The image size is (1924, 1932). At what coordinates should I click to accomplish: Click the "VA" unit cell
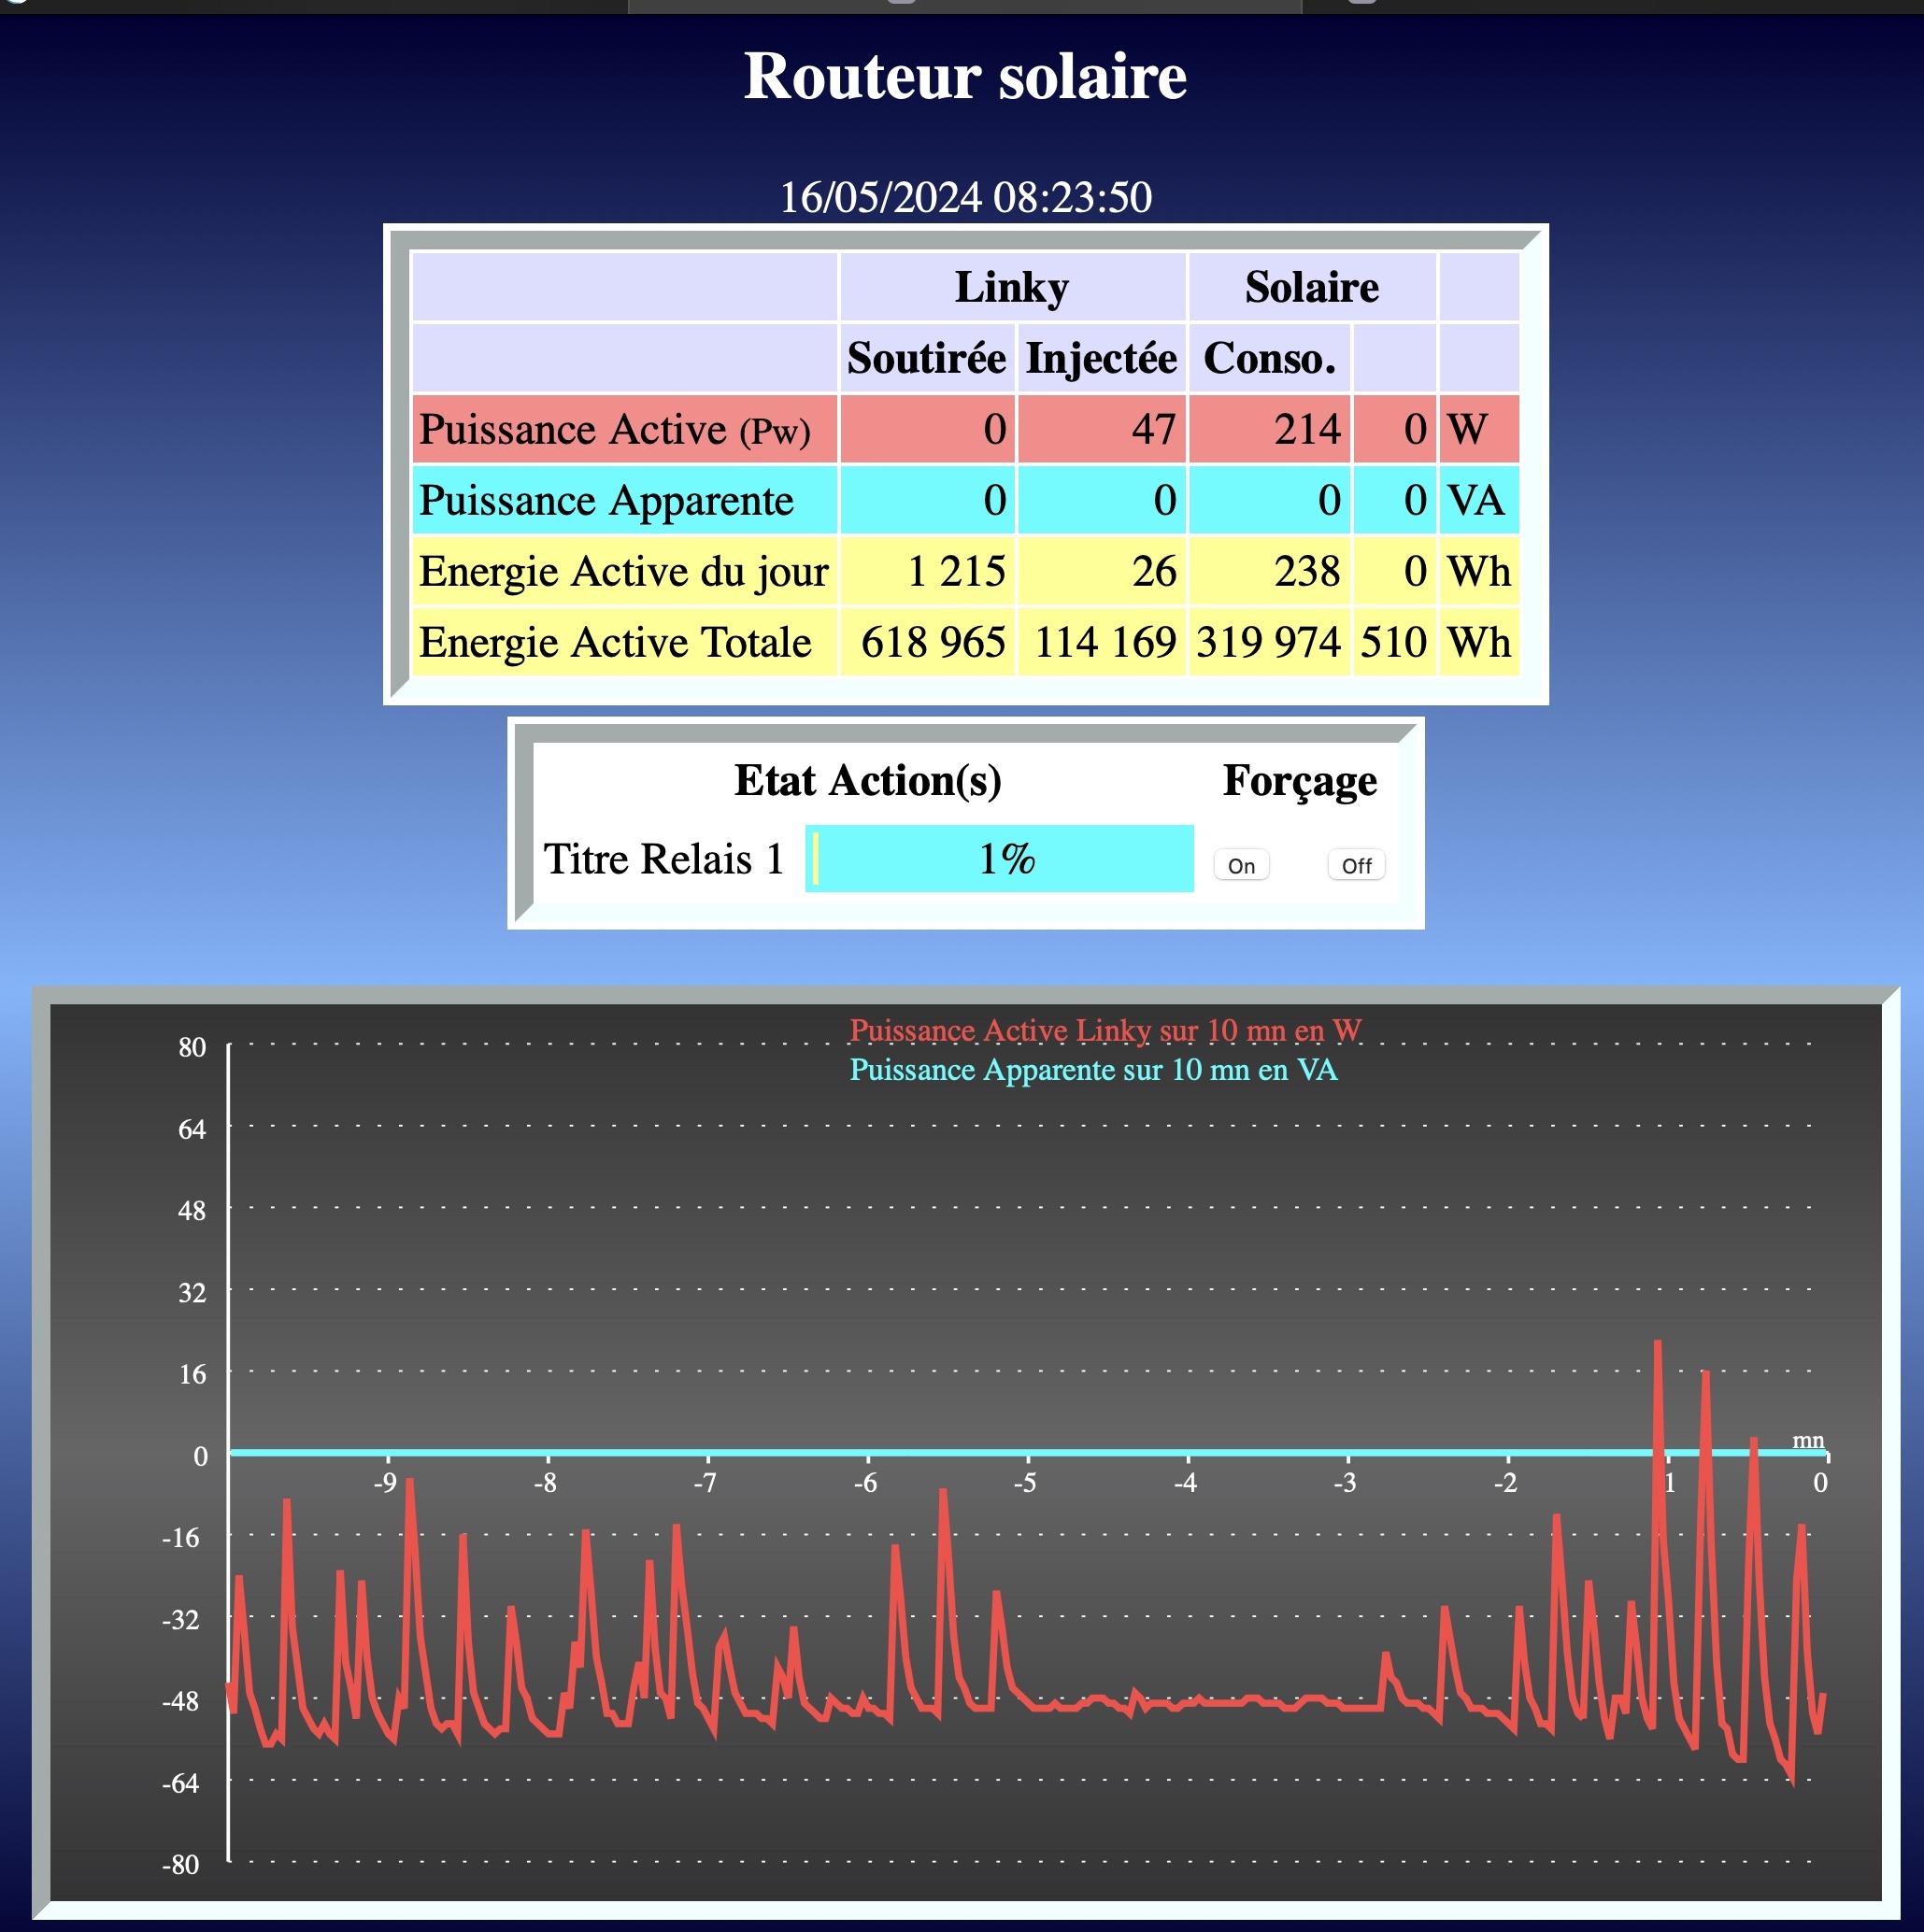point(1479,500)
